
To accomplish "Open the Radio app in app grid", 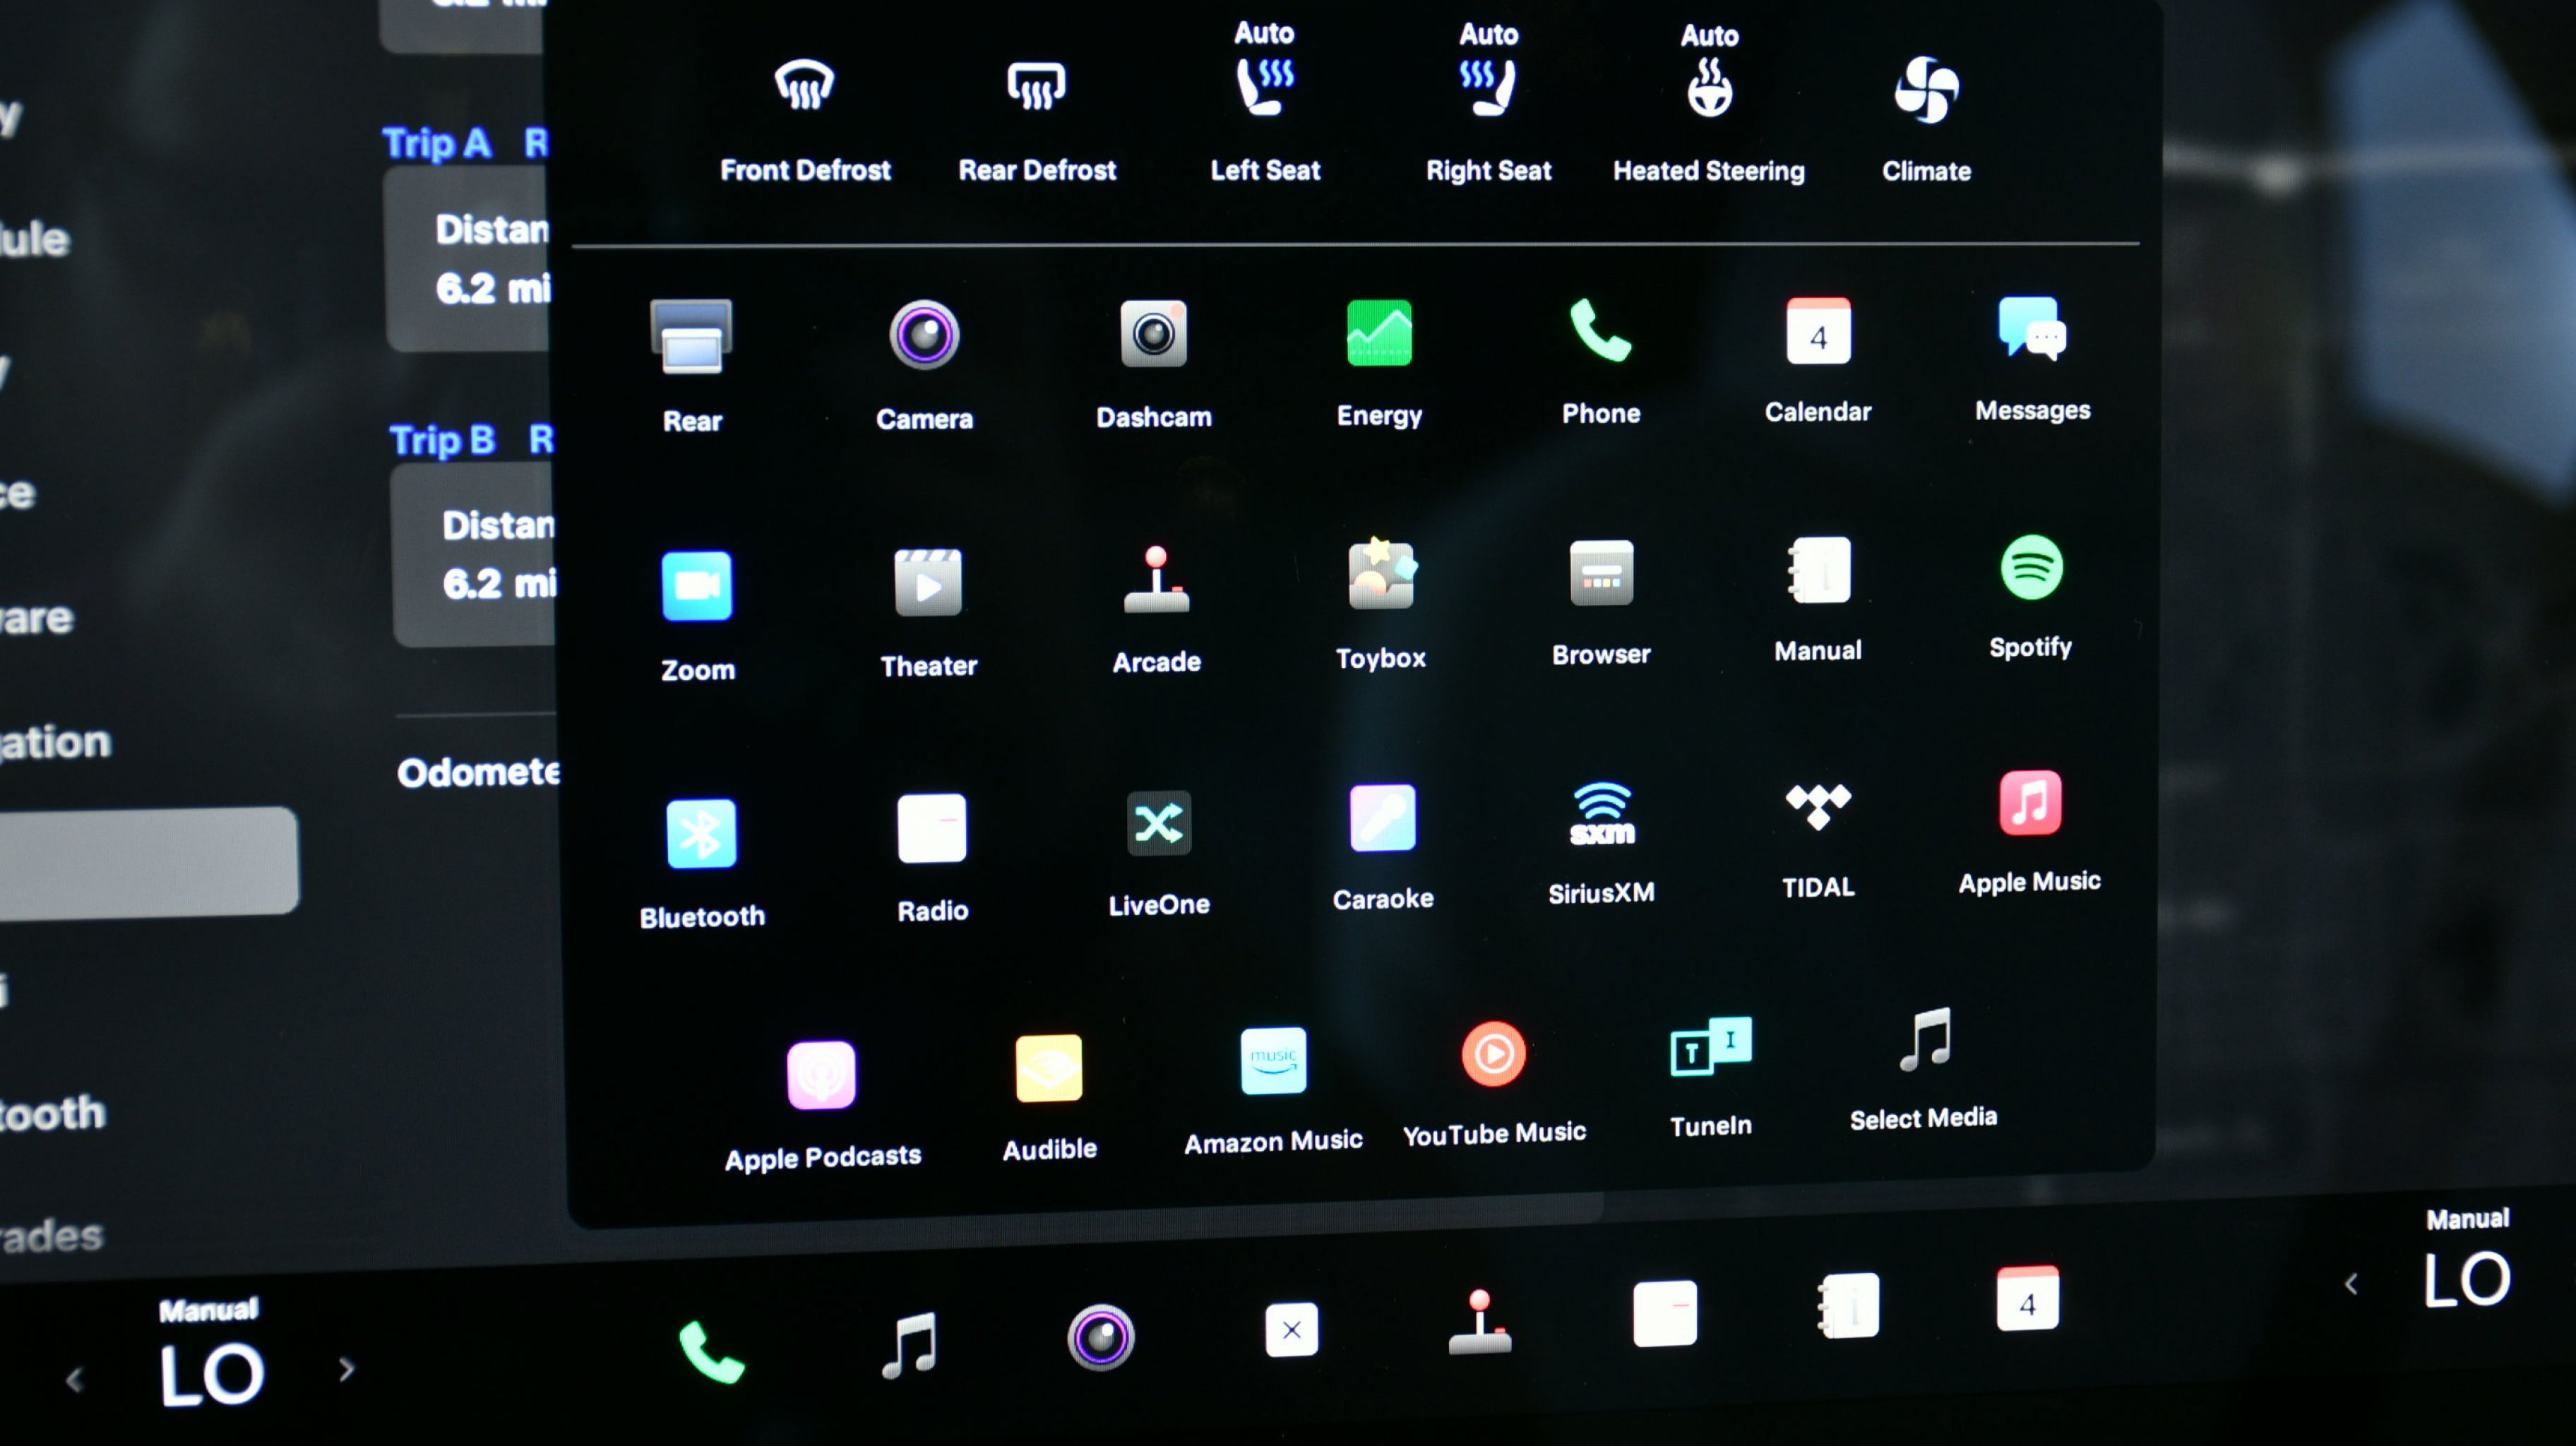I will [932, 859].
